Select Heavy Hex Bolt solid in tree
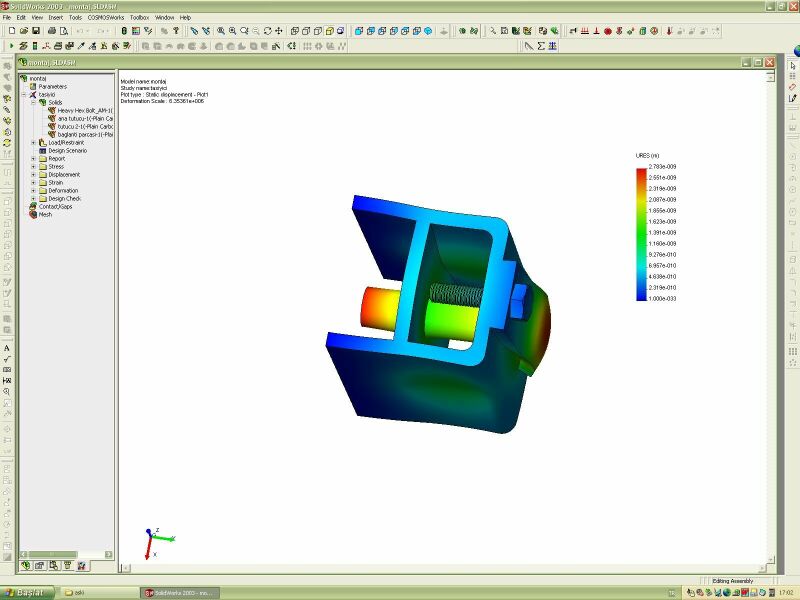Screen dimensions: 800x600 pos(83,110)
